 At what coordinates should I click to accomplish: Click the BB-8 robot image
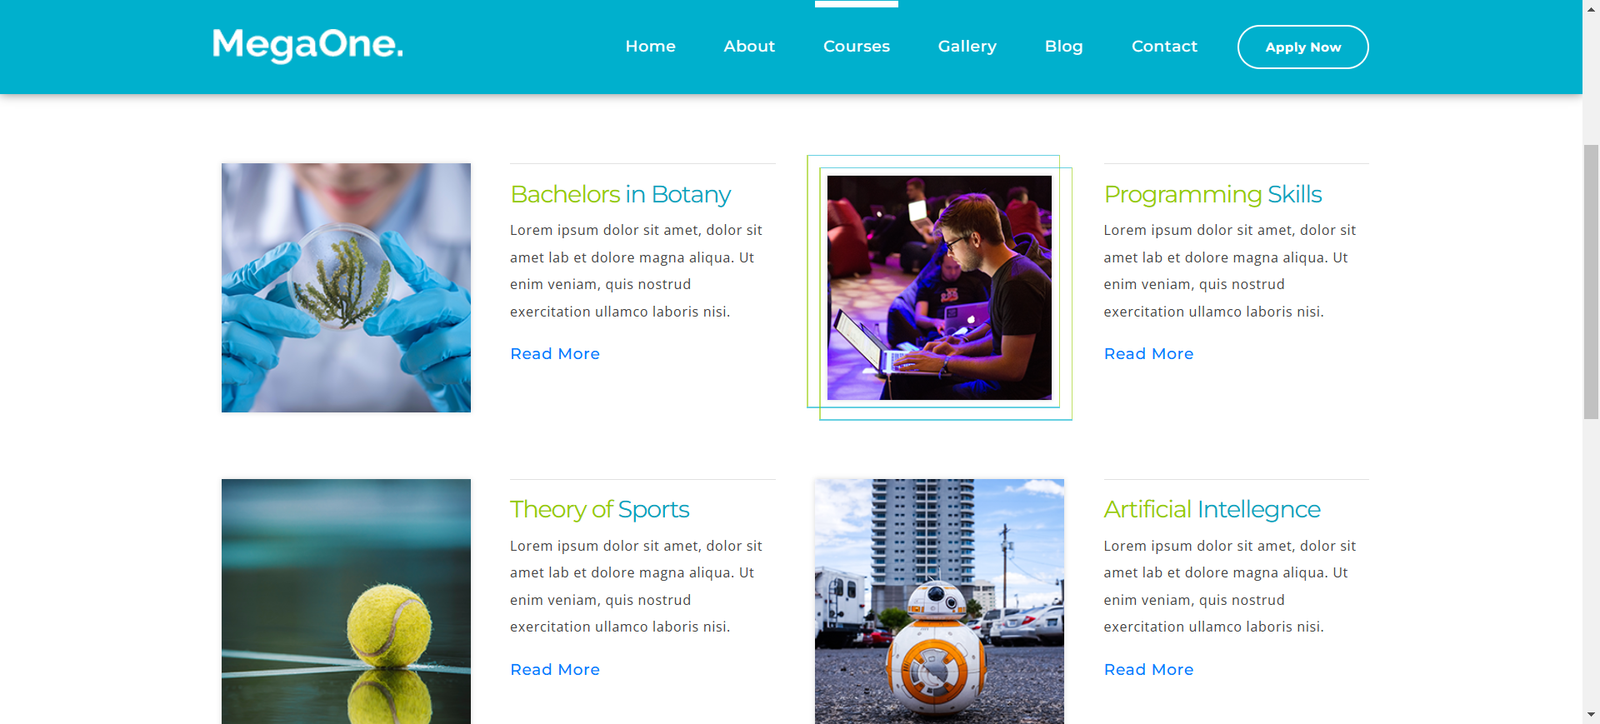[x=939, y=601]
